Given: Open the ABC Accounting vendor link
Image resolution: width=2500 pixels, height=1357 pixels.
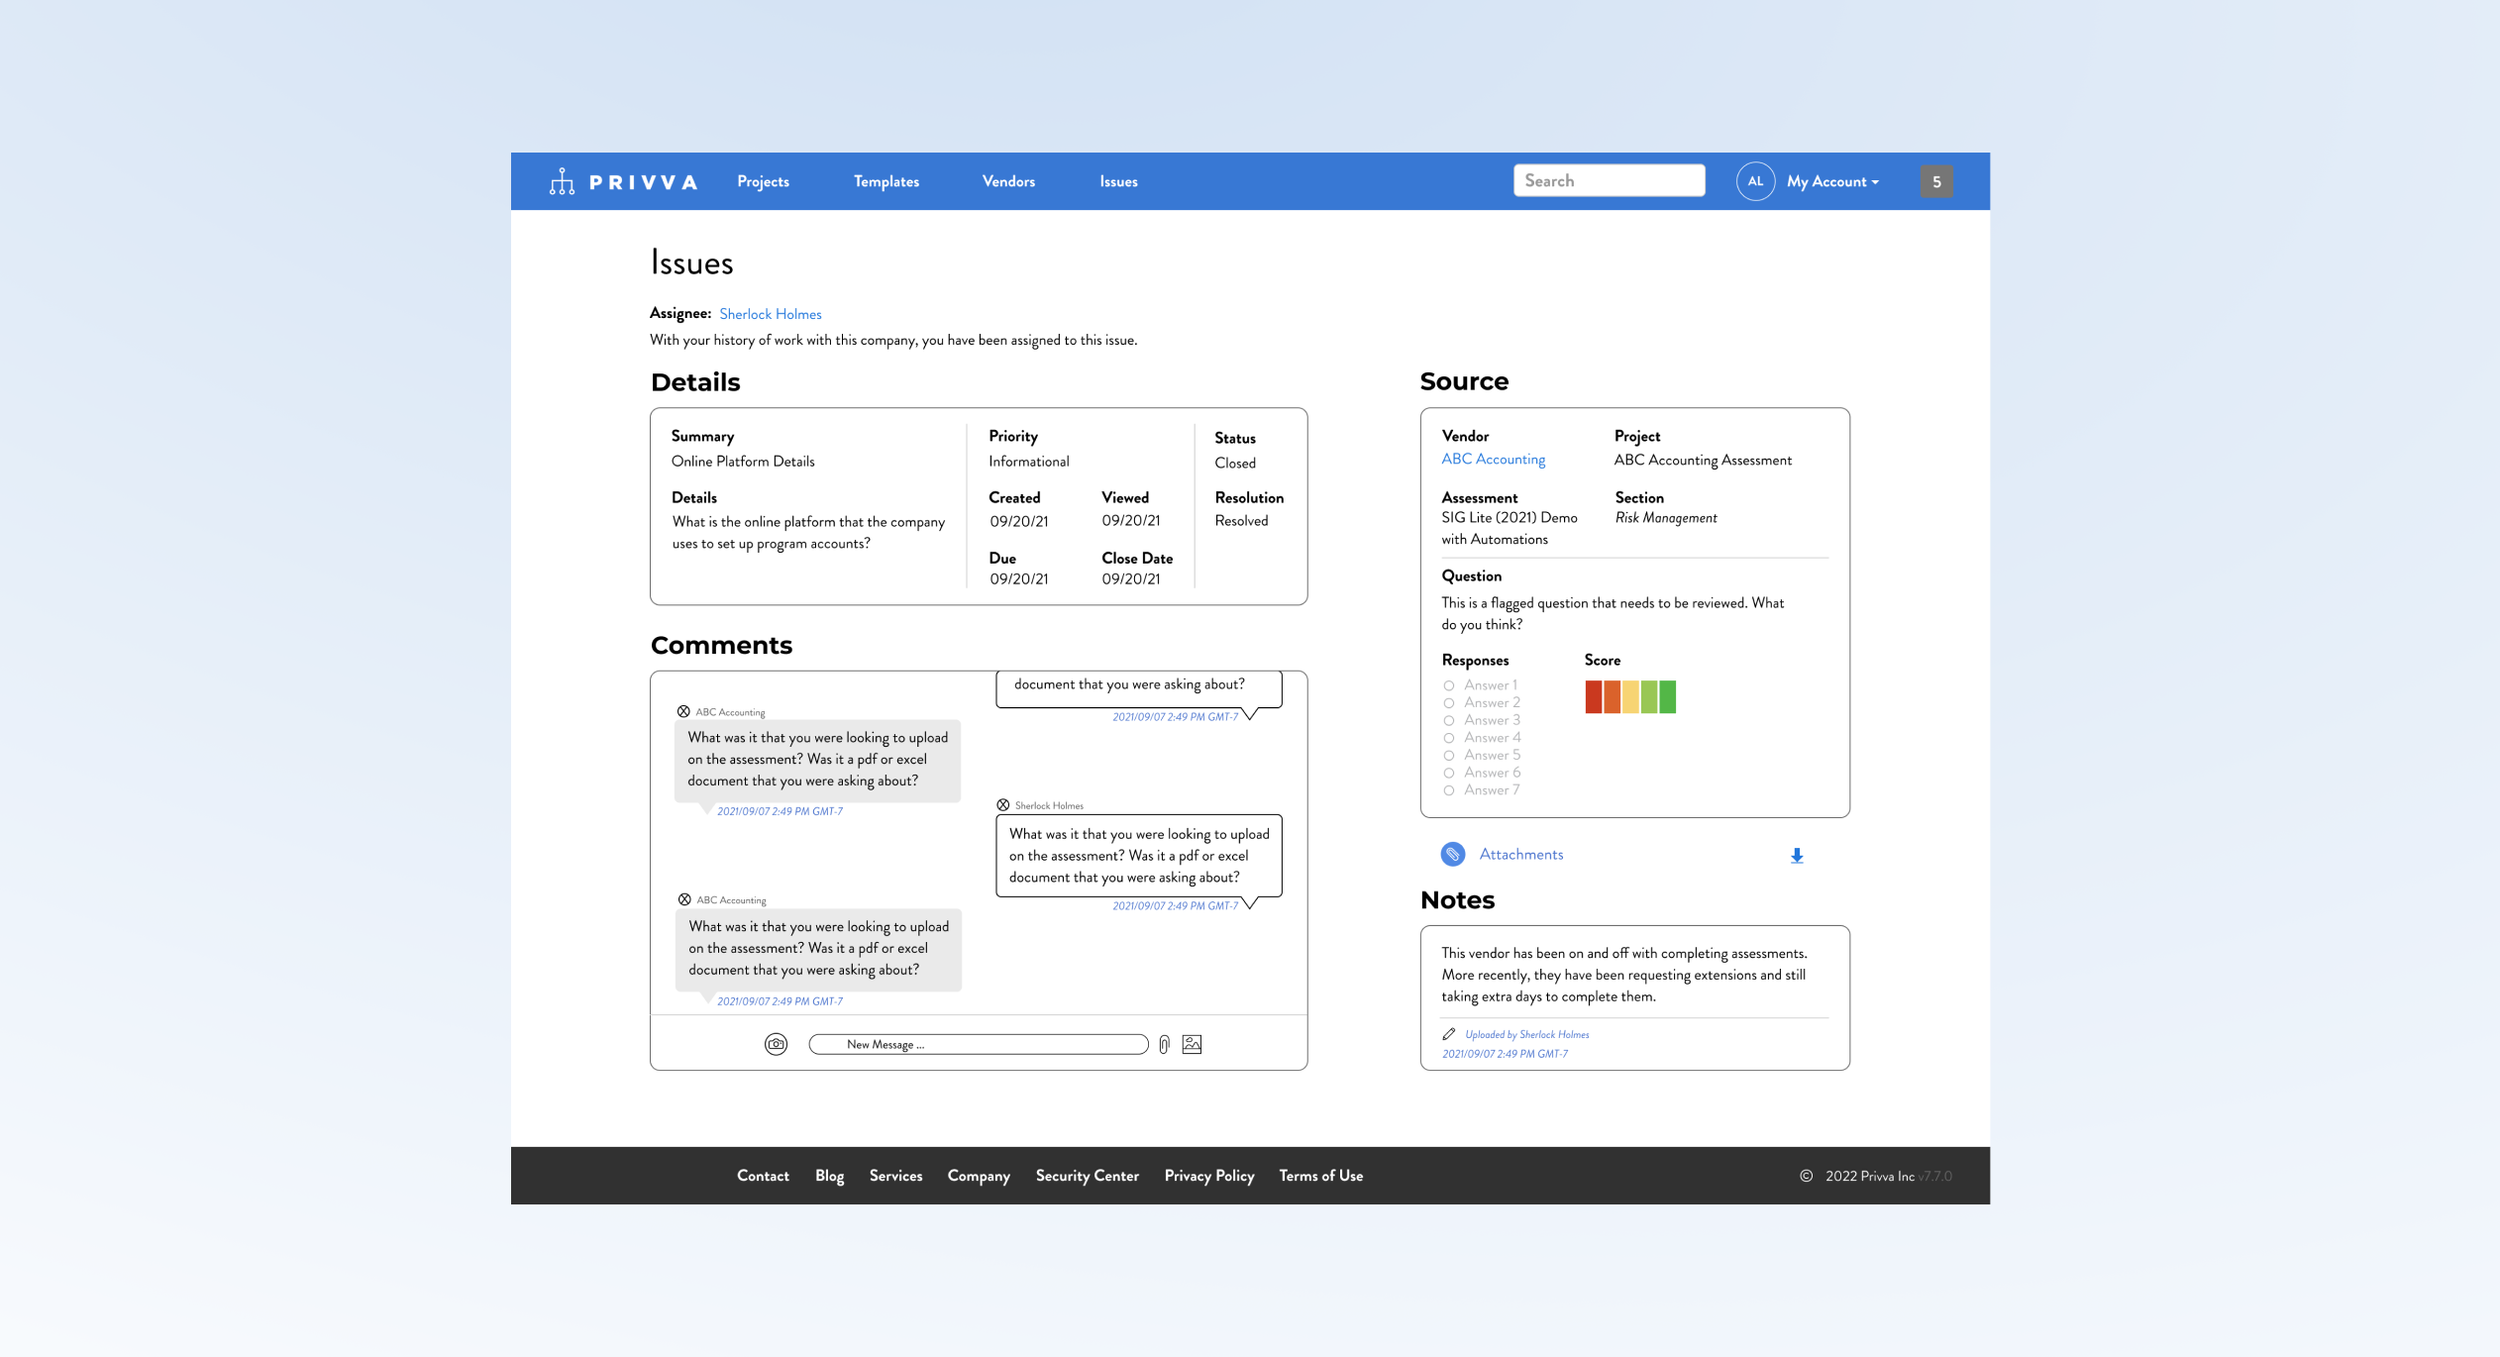Looking at the screenshot, I should click(1493, 459).
